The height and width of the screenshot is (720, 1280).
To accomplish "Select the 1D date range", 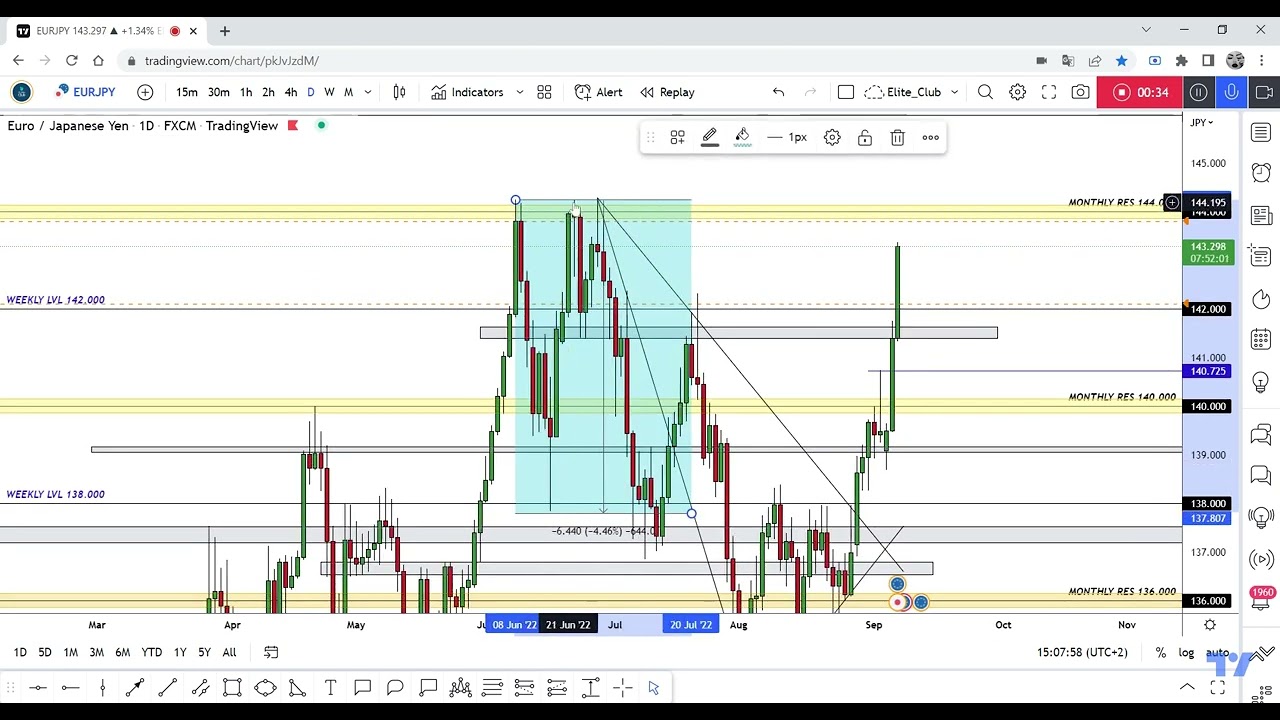I will 20,652.
